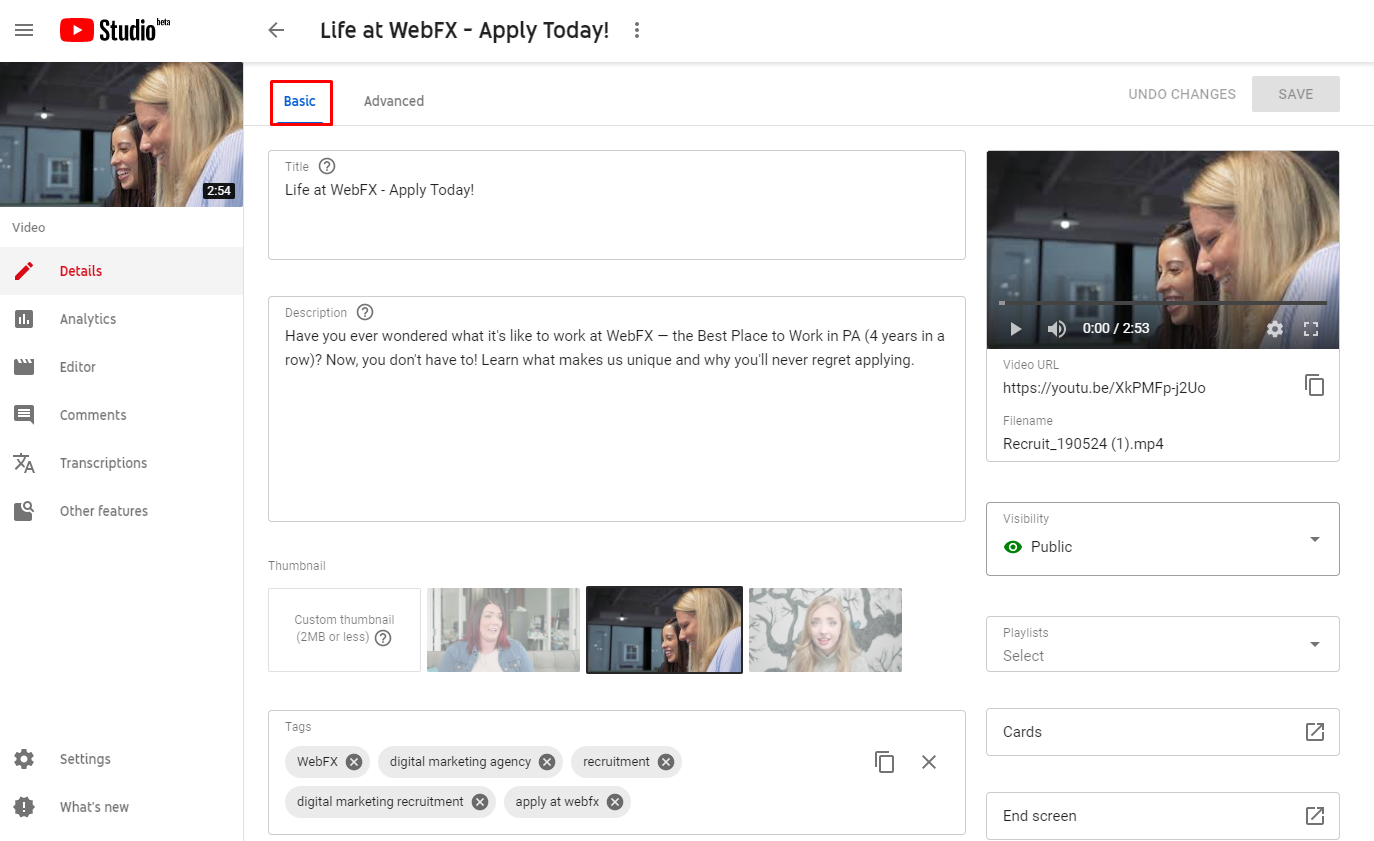
Task: Select the first thumbnail with red-haired woman
Action: (x=503, y=630)
